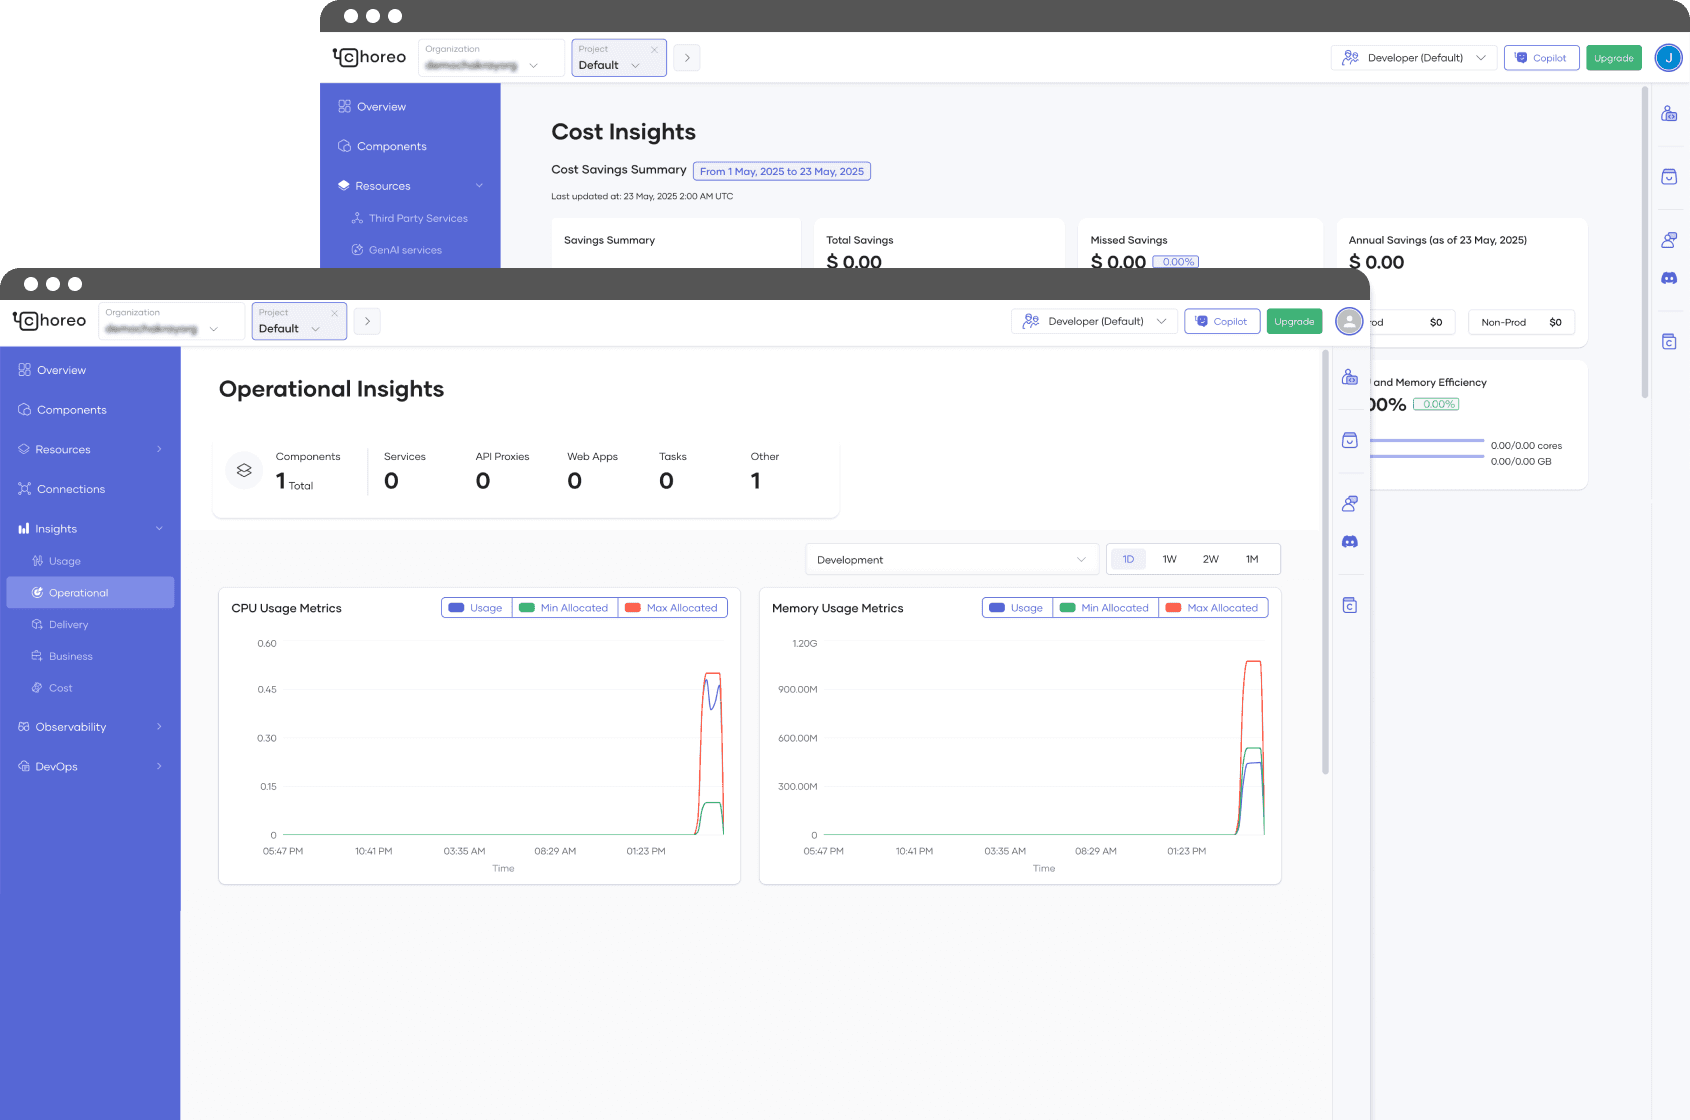The width and height of the screenshot is (1690, 1120).
Task: Click the cost savings date range link
Action: pos(781,171)
